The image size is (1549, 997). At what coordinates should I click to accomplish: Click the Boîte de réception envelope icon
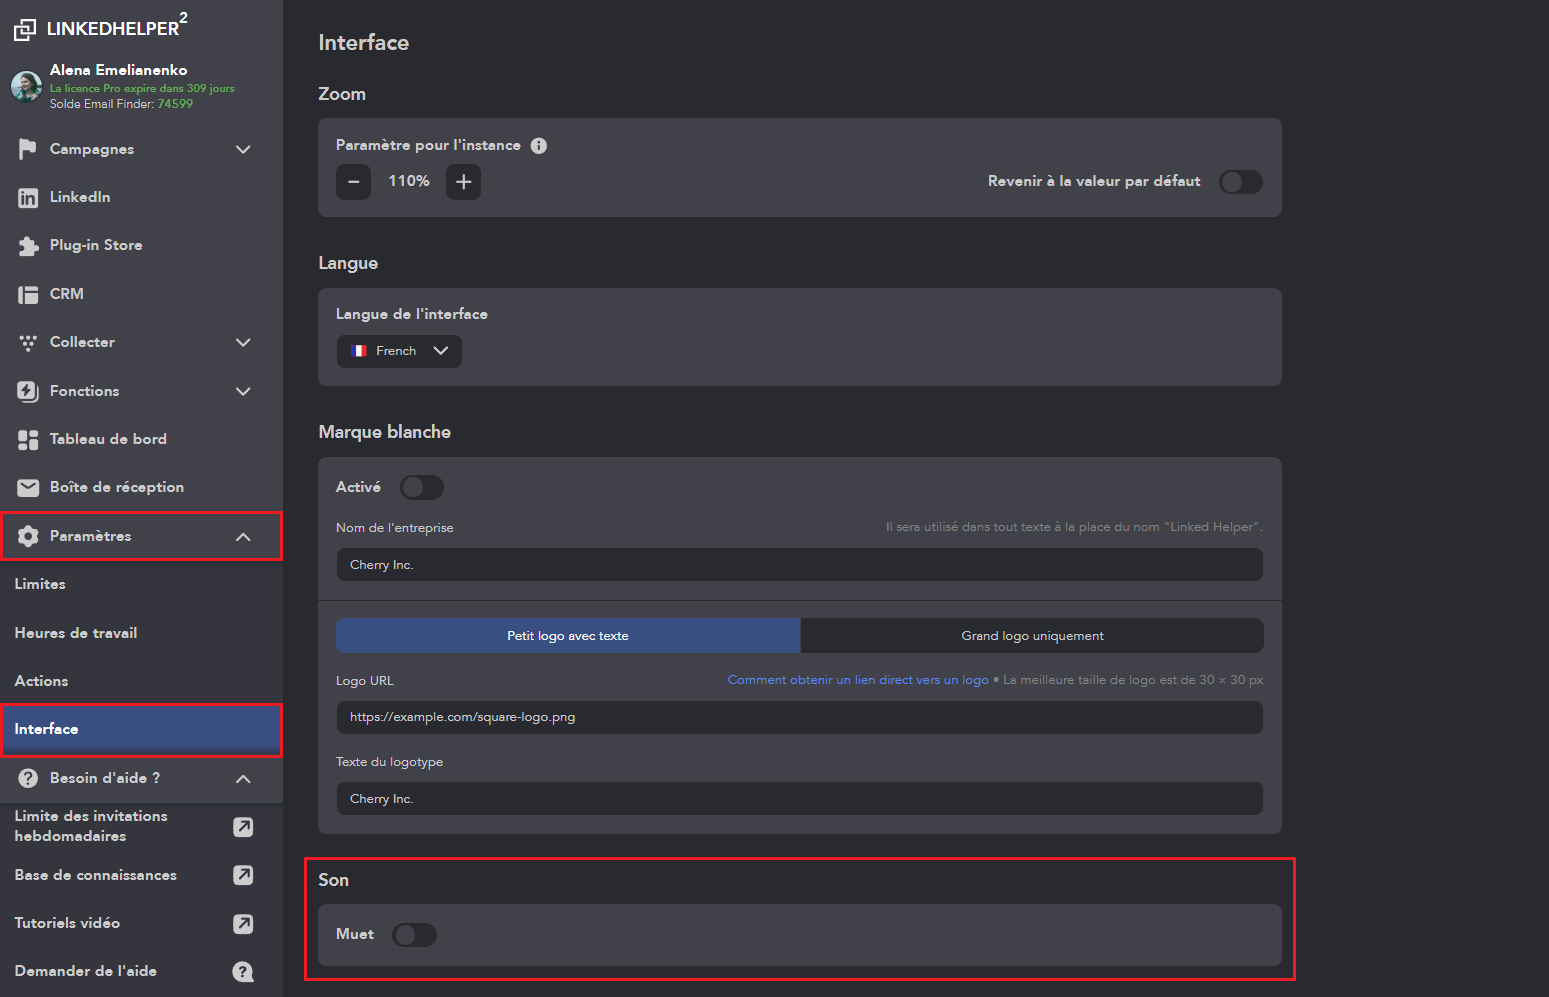[28, 488]
